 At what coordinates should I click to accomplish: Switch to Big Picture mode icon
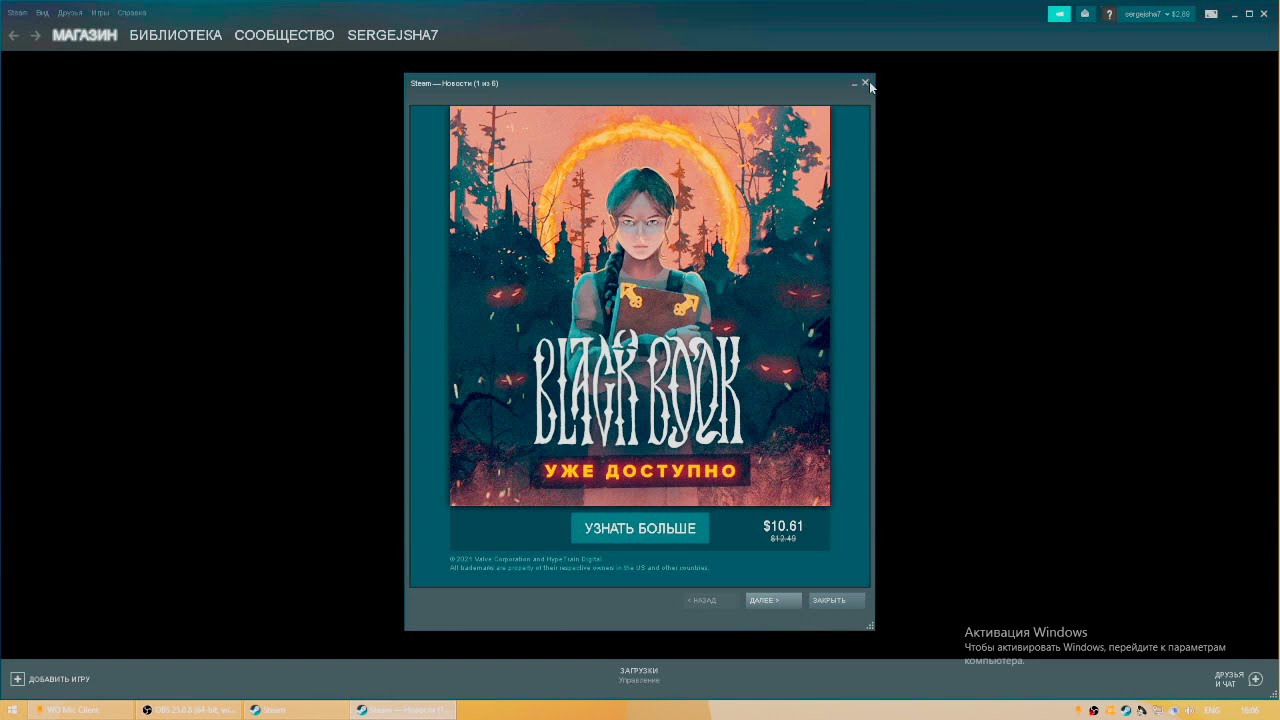coord(1211,14)
